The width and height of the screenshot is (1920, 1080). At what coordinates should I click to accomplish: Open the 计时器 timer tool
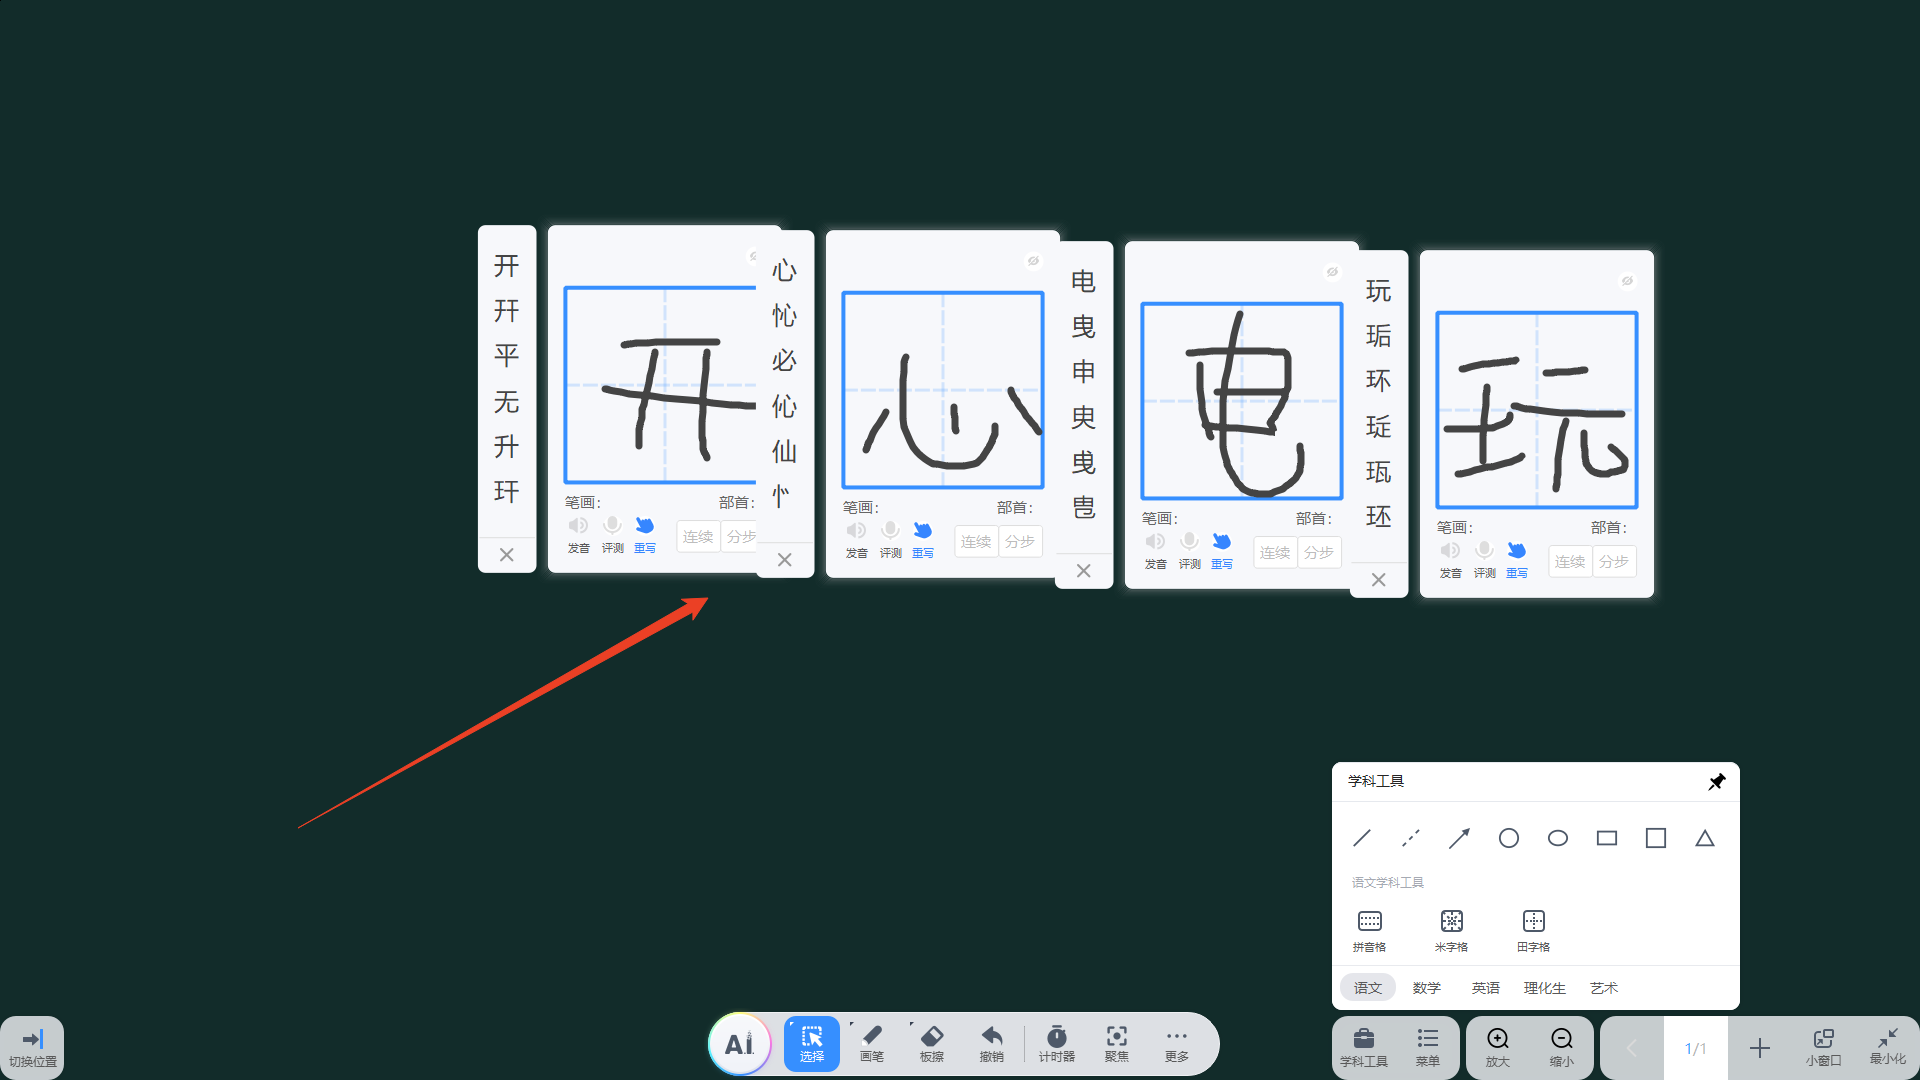(x=1056, y=1043)
